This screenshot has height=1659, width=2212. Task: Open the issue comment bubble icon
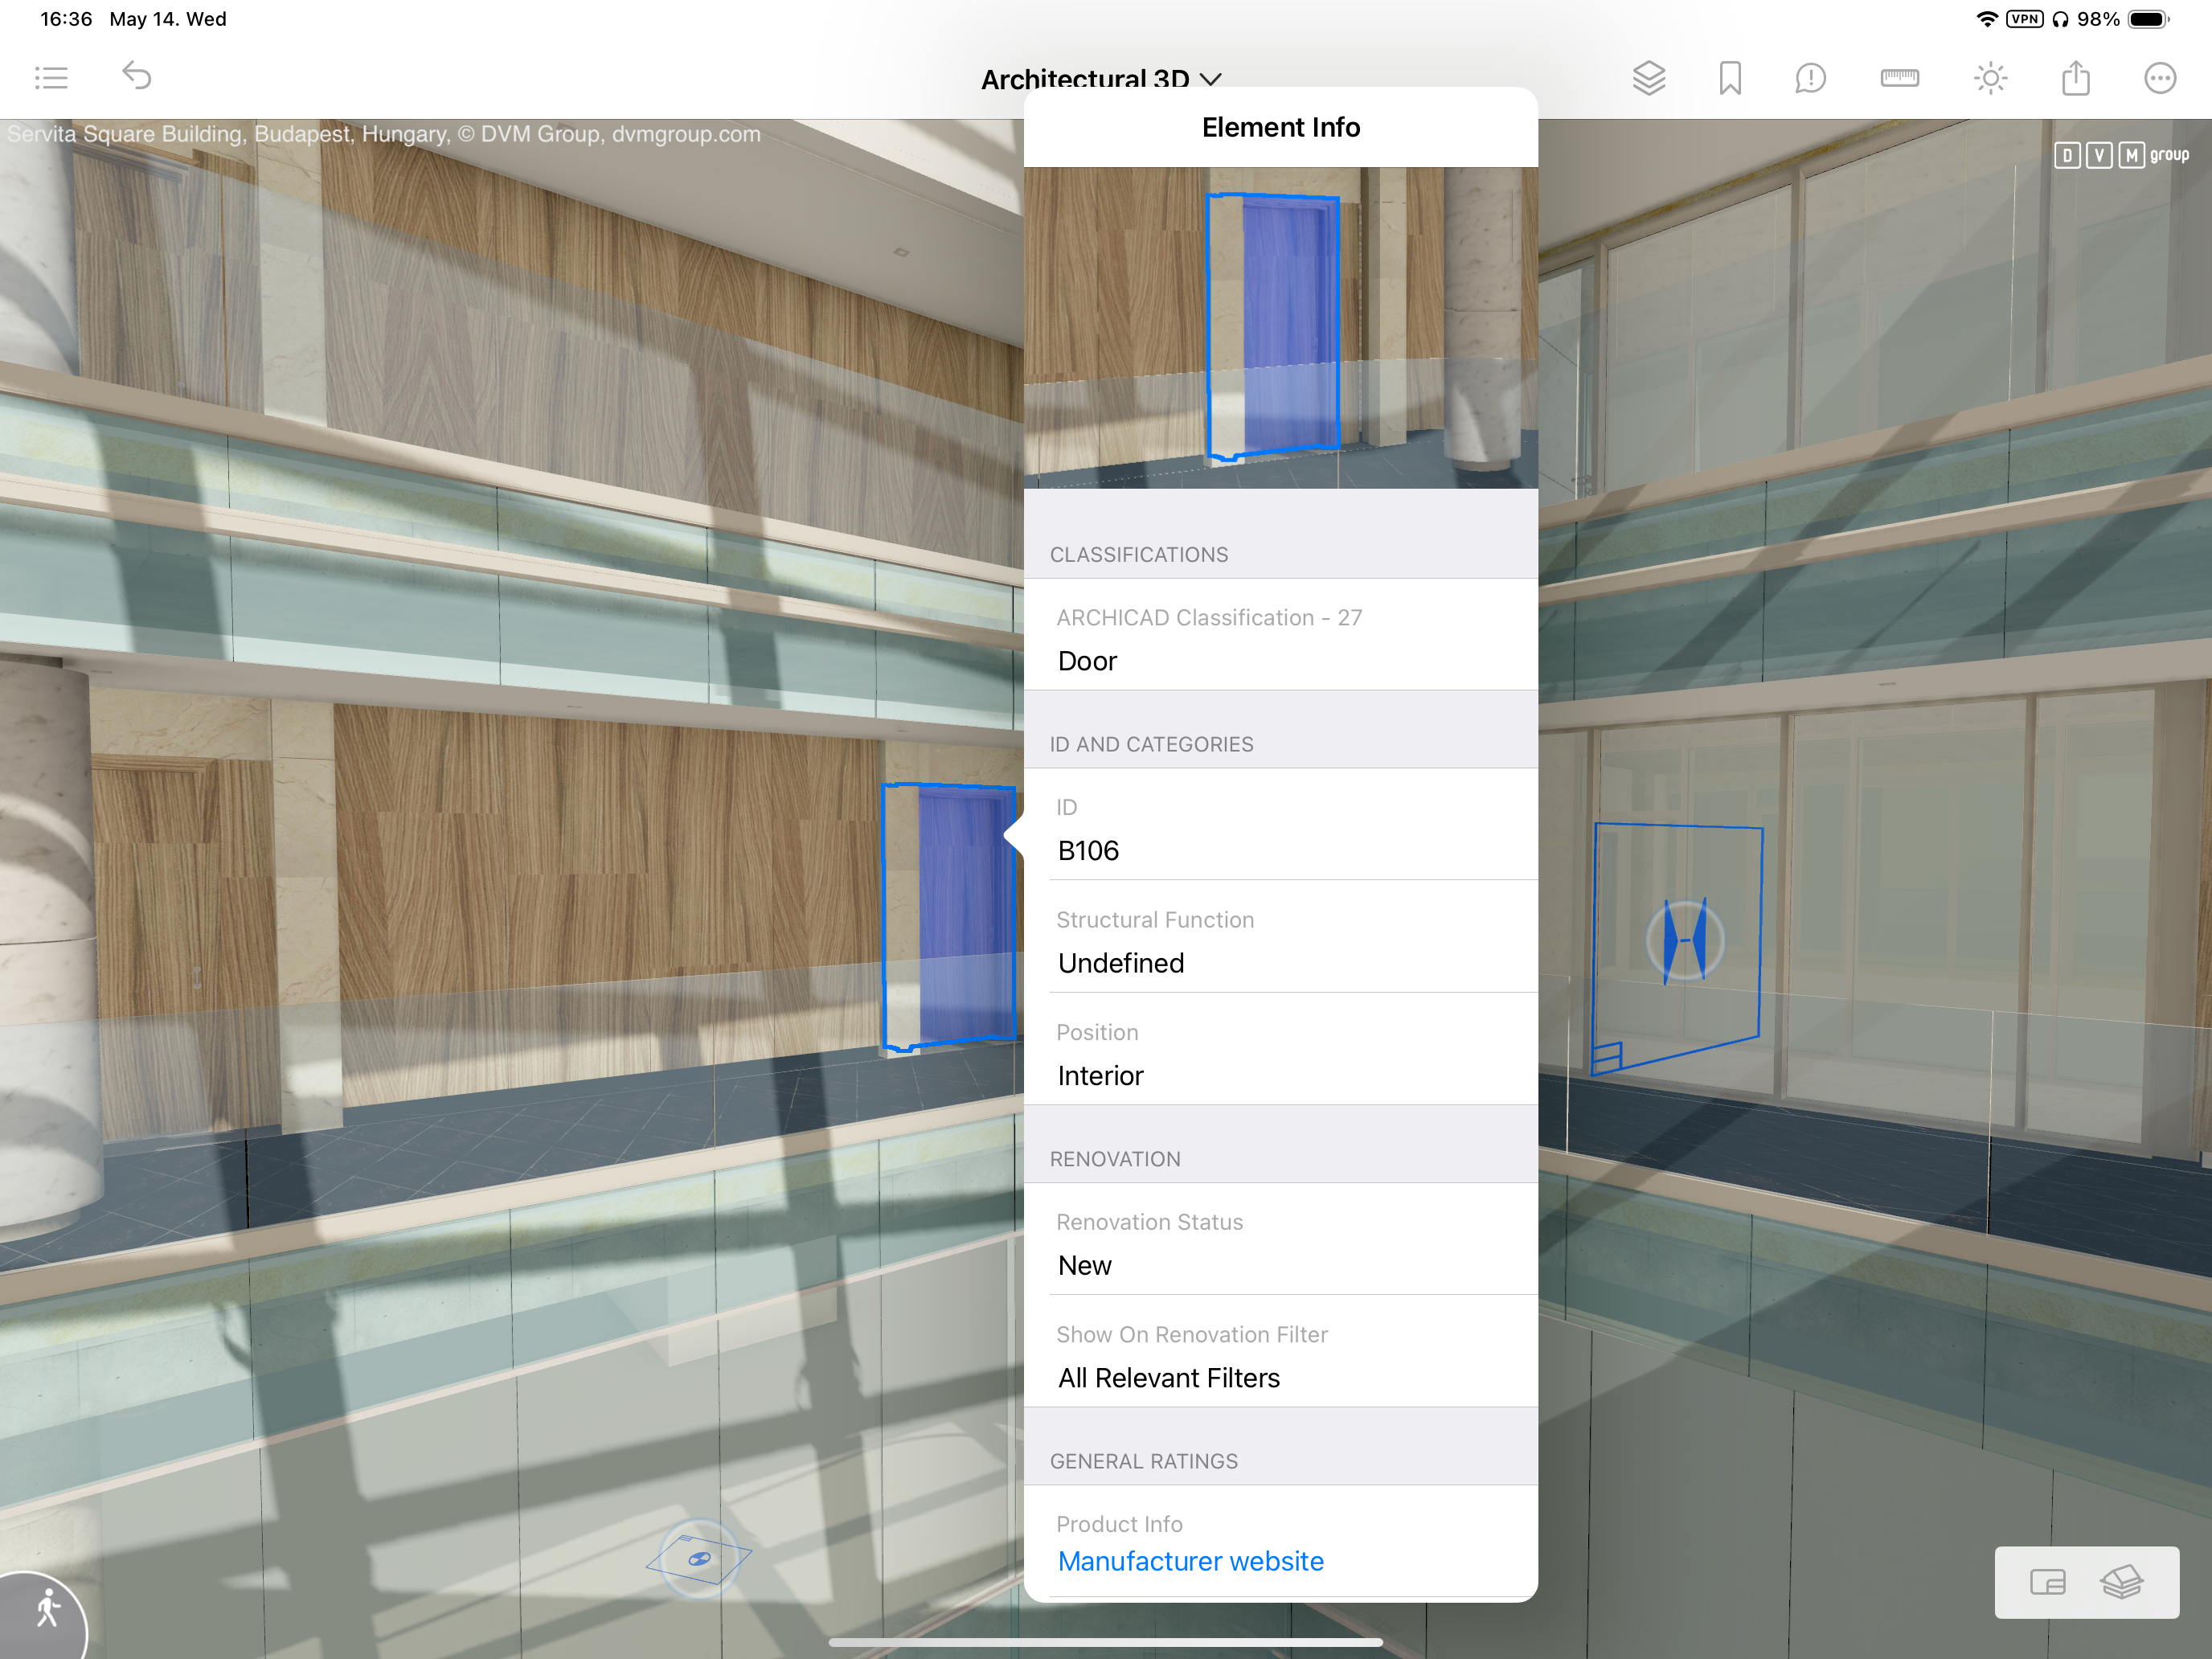click(x=1810, y=78)
